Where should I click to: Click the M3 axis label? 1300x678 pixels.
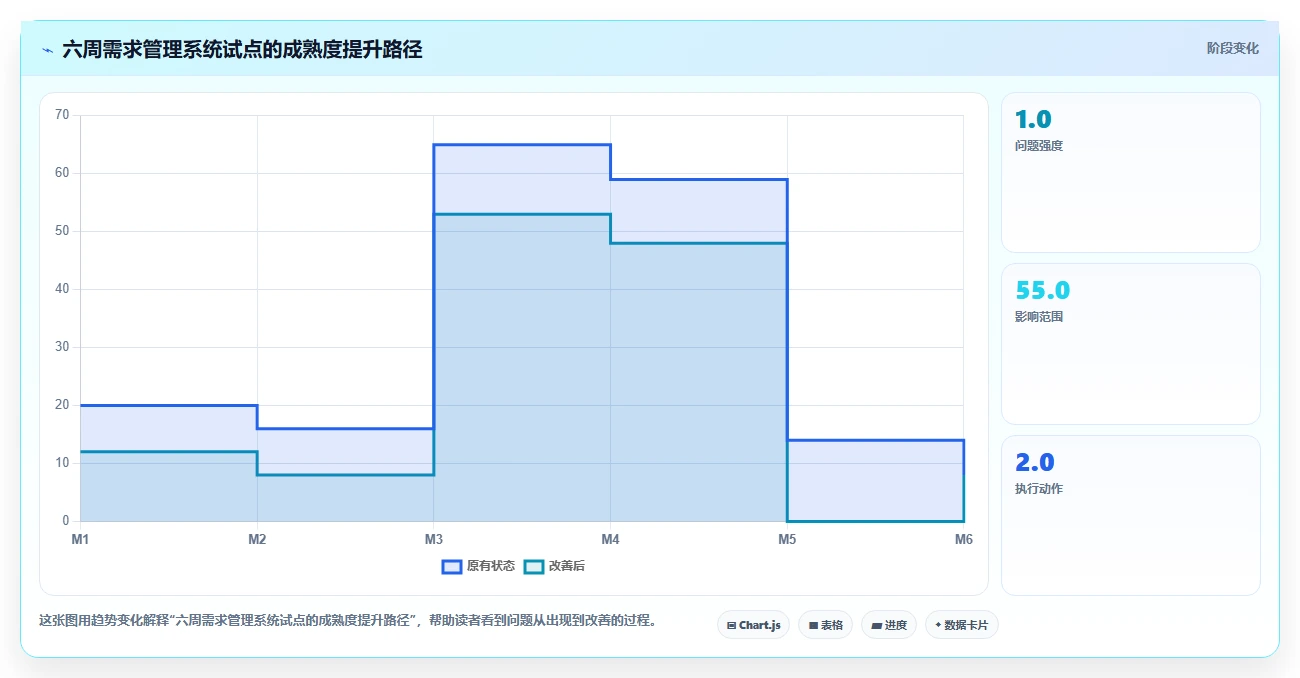[433, 539]
